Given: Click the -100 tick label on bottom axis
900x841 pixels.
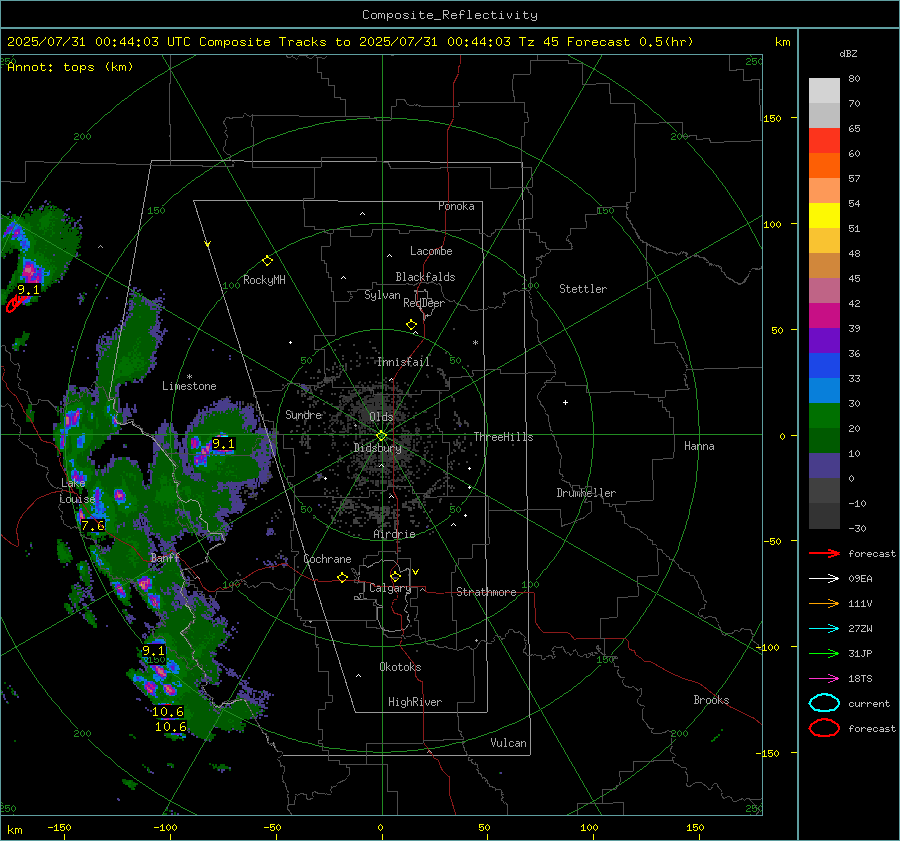Looking at the screenshot, I should point(165,828).
